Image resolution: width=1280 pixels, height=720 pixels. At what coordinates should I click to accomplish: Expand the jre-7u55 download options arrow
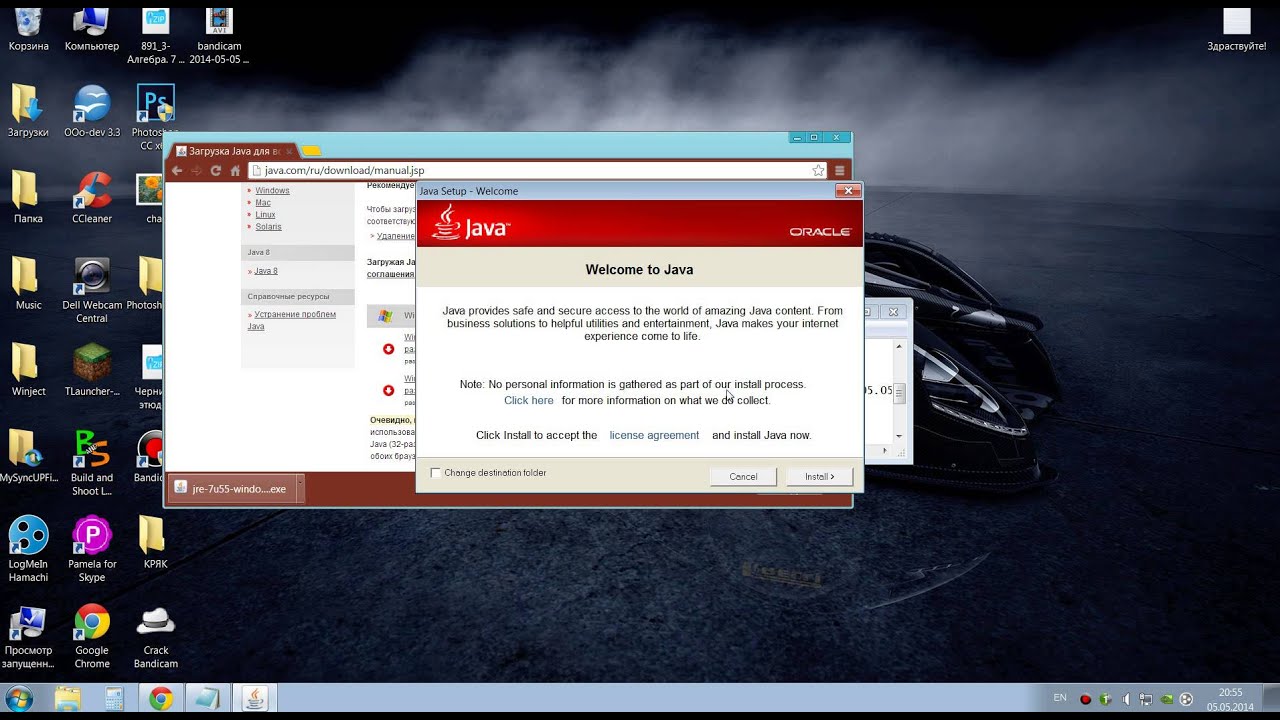299,489
